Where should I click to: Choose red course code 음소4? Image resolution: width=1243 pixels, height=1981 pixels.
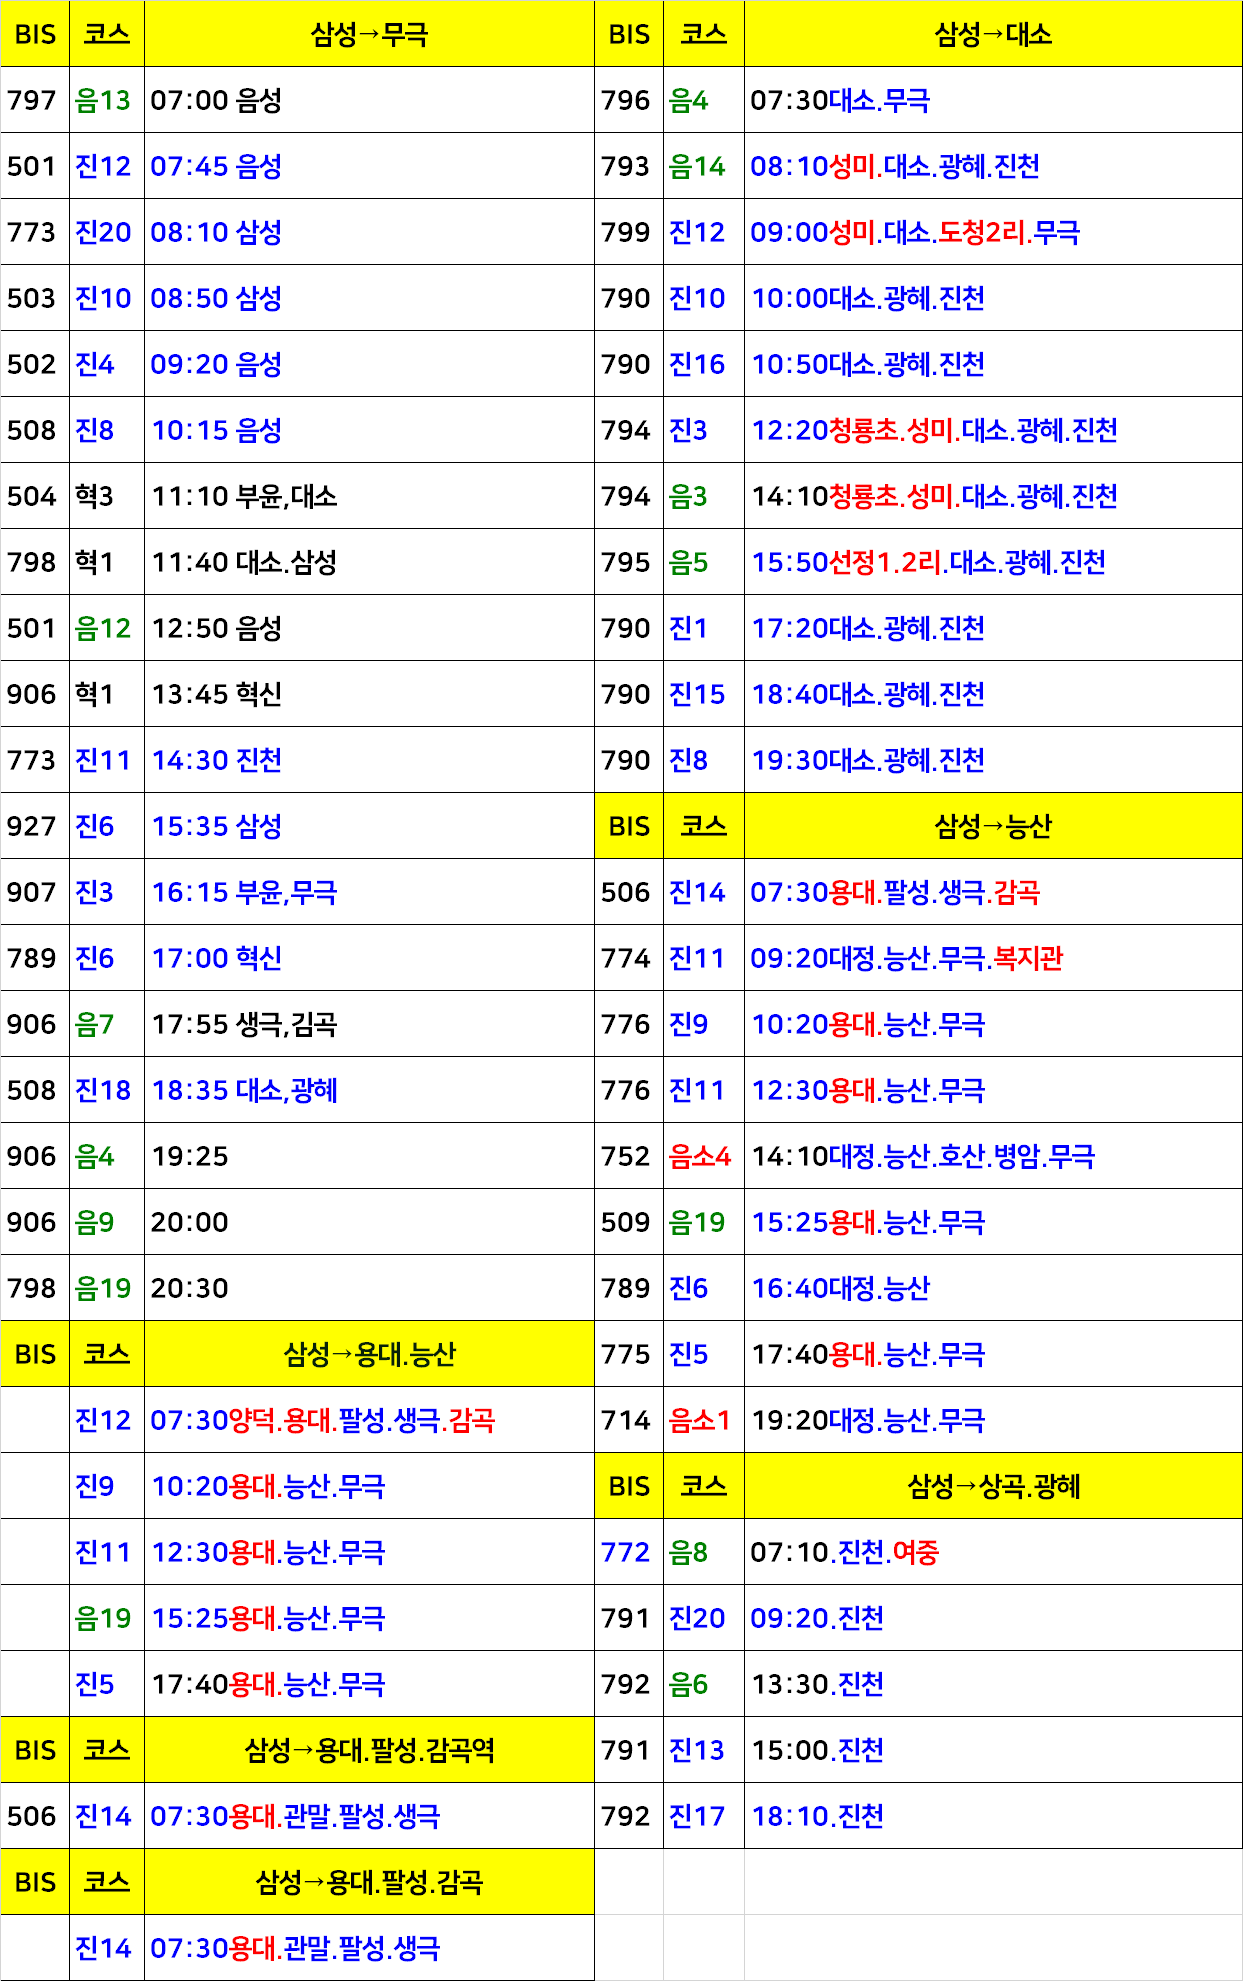(700, 1156)
